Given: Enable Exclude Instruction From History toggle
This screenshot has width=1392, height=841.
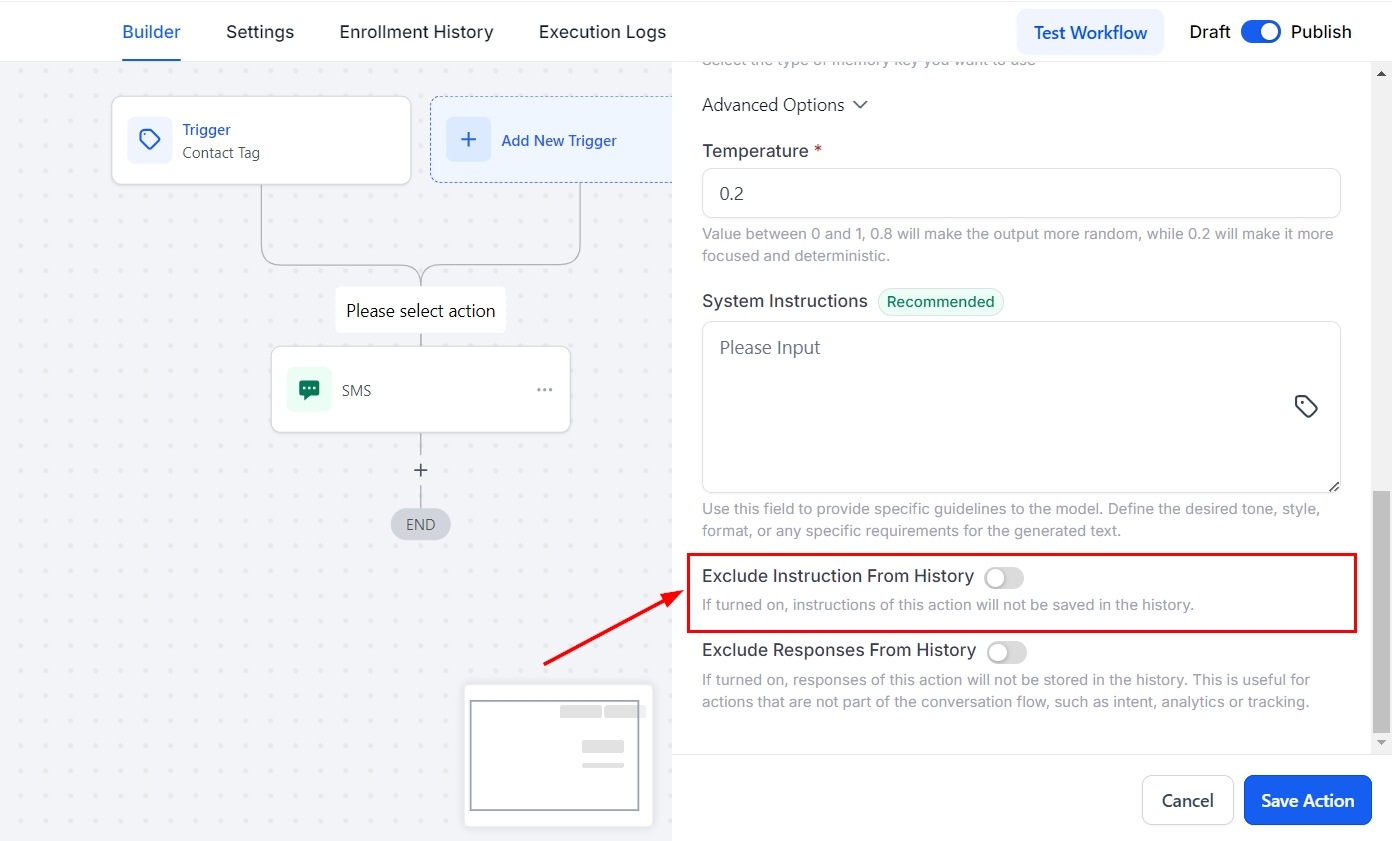Looking at the screenshot, I should (1004, 577).
